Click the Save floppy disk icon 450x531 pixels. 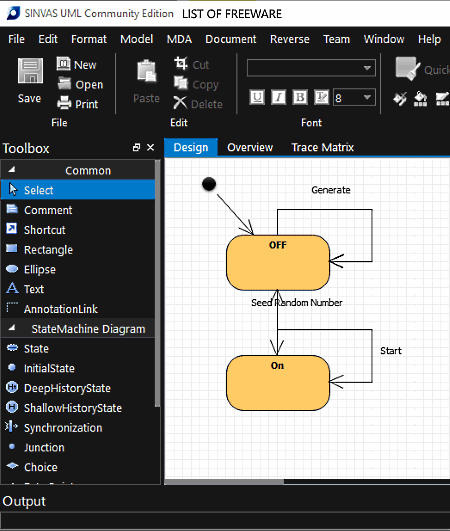pyautogui.click(x=30, y=71)
